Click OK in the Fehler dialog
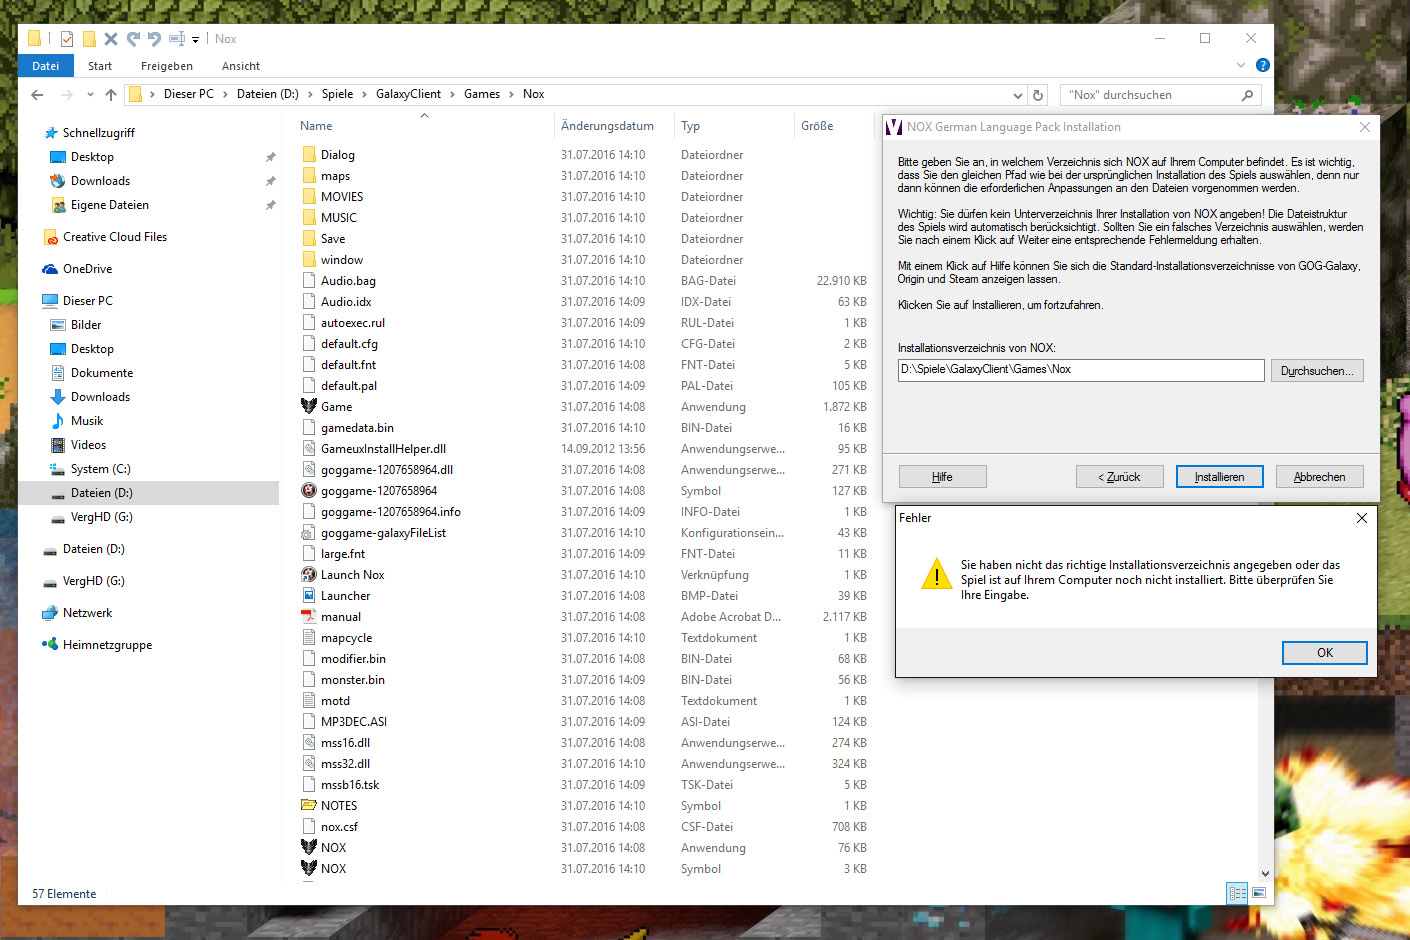Image resolution: width=1410 pixels, height=940 pixels. tap(1324, 653)
